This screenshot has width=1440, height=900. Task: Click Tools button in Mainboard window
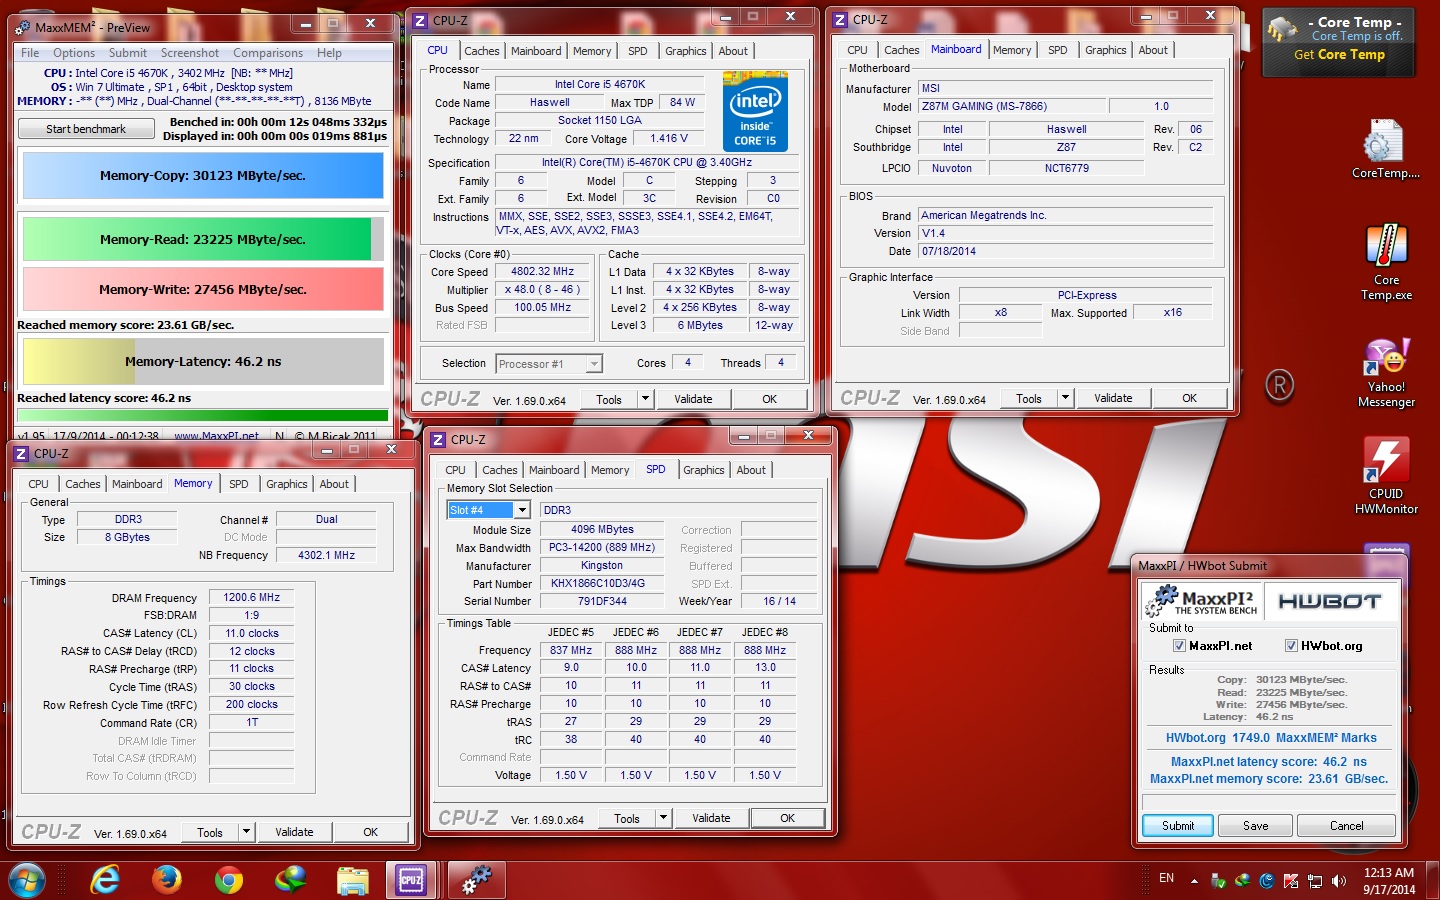[x=1029, y=398]
